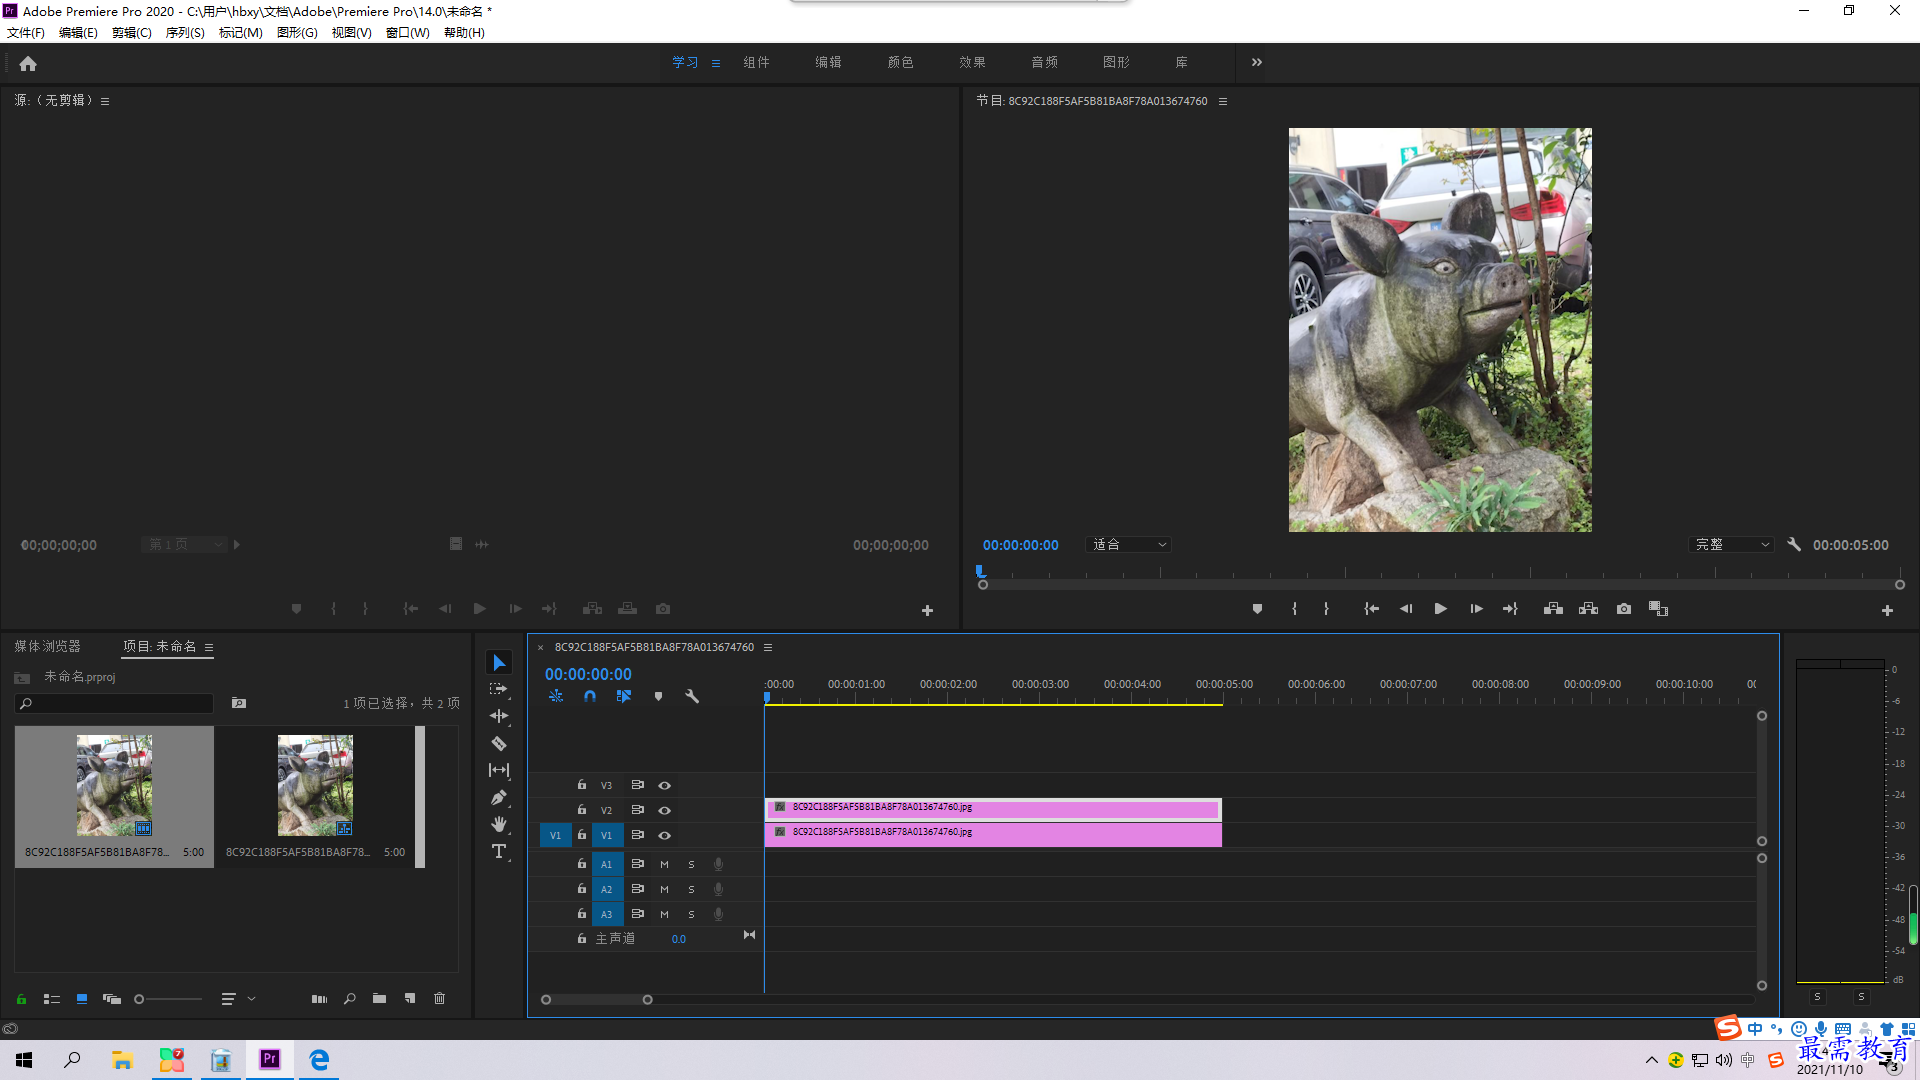Solo audio track A2
The image size is (1920, 1080).
point(691,889)
